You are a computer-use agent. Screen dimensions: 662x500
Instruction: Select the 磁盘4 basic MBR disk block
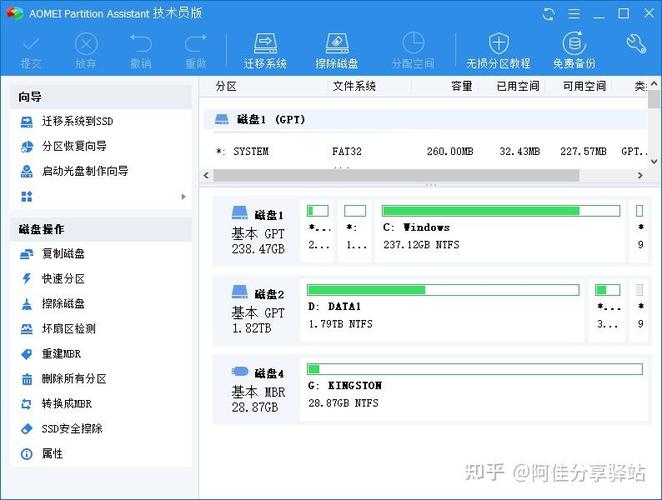coord(258,389)
